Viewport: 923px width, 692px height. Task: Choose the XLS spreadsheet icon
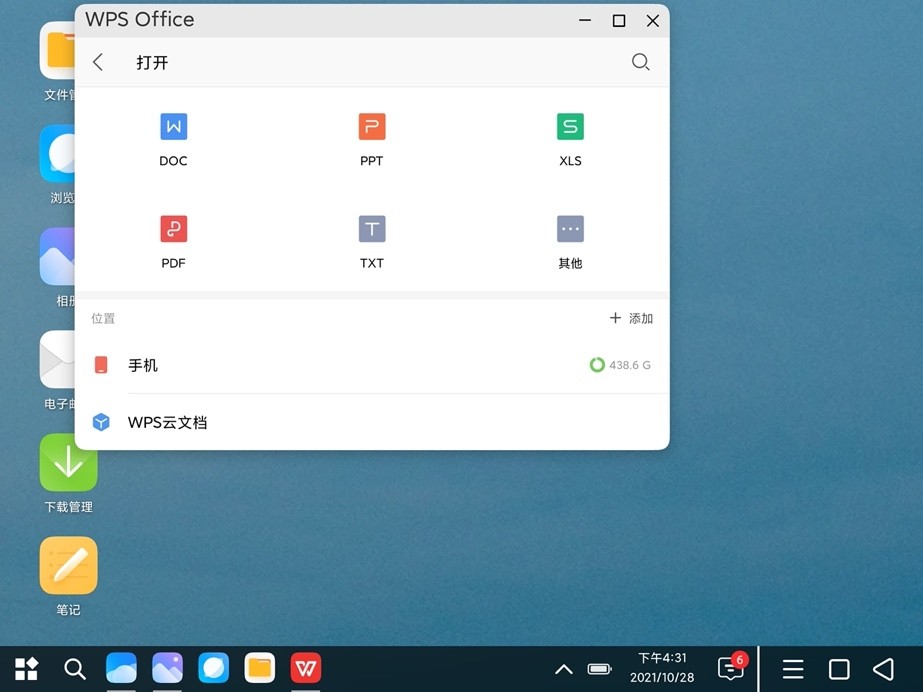(x=570, y=127)
